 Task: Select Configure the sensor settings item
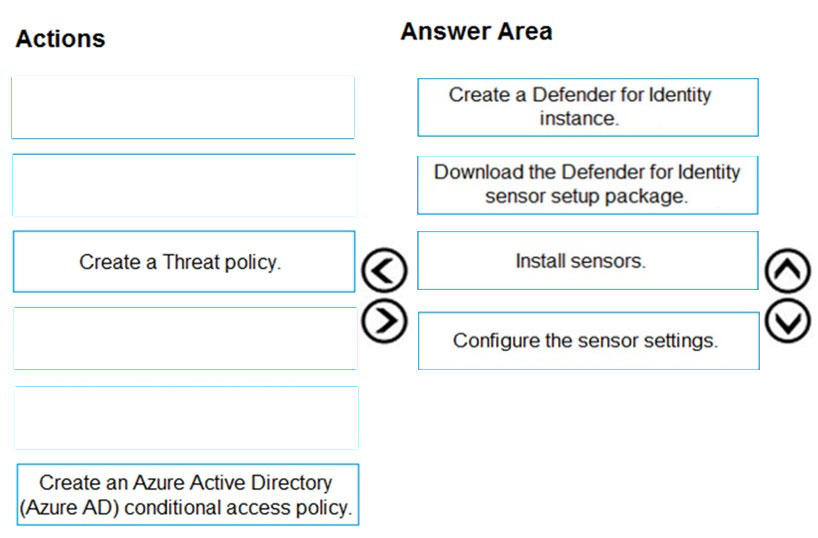click(x=588, y=341)
